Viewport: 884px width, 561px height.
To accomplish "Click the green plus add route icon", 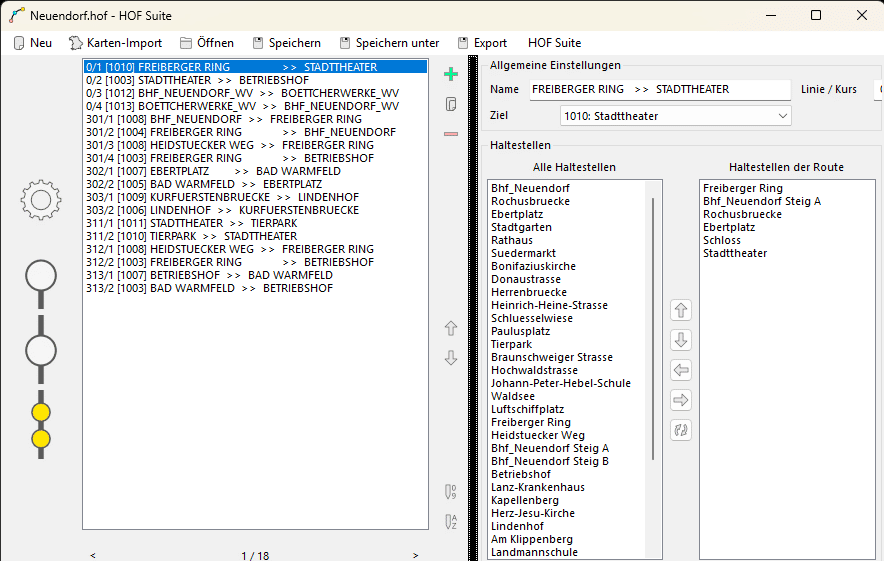I will pos(451,74).
